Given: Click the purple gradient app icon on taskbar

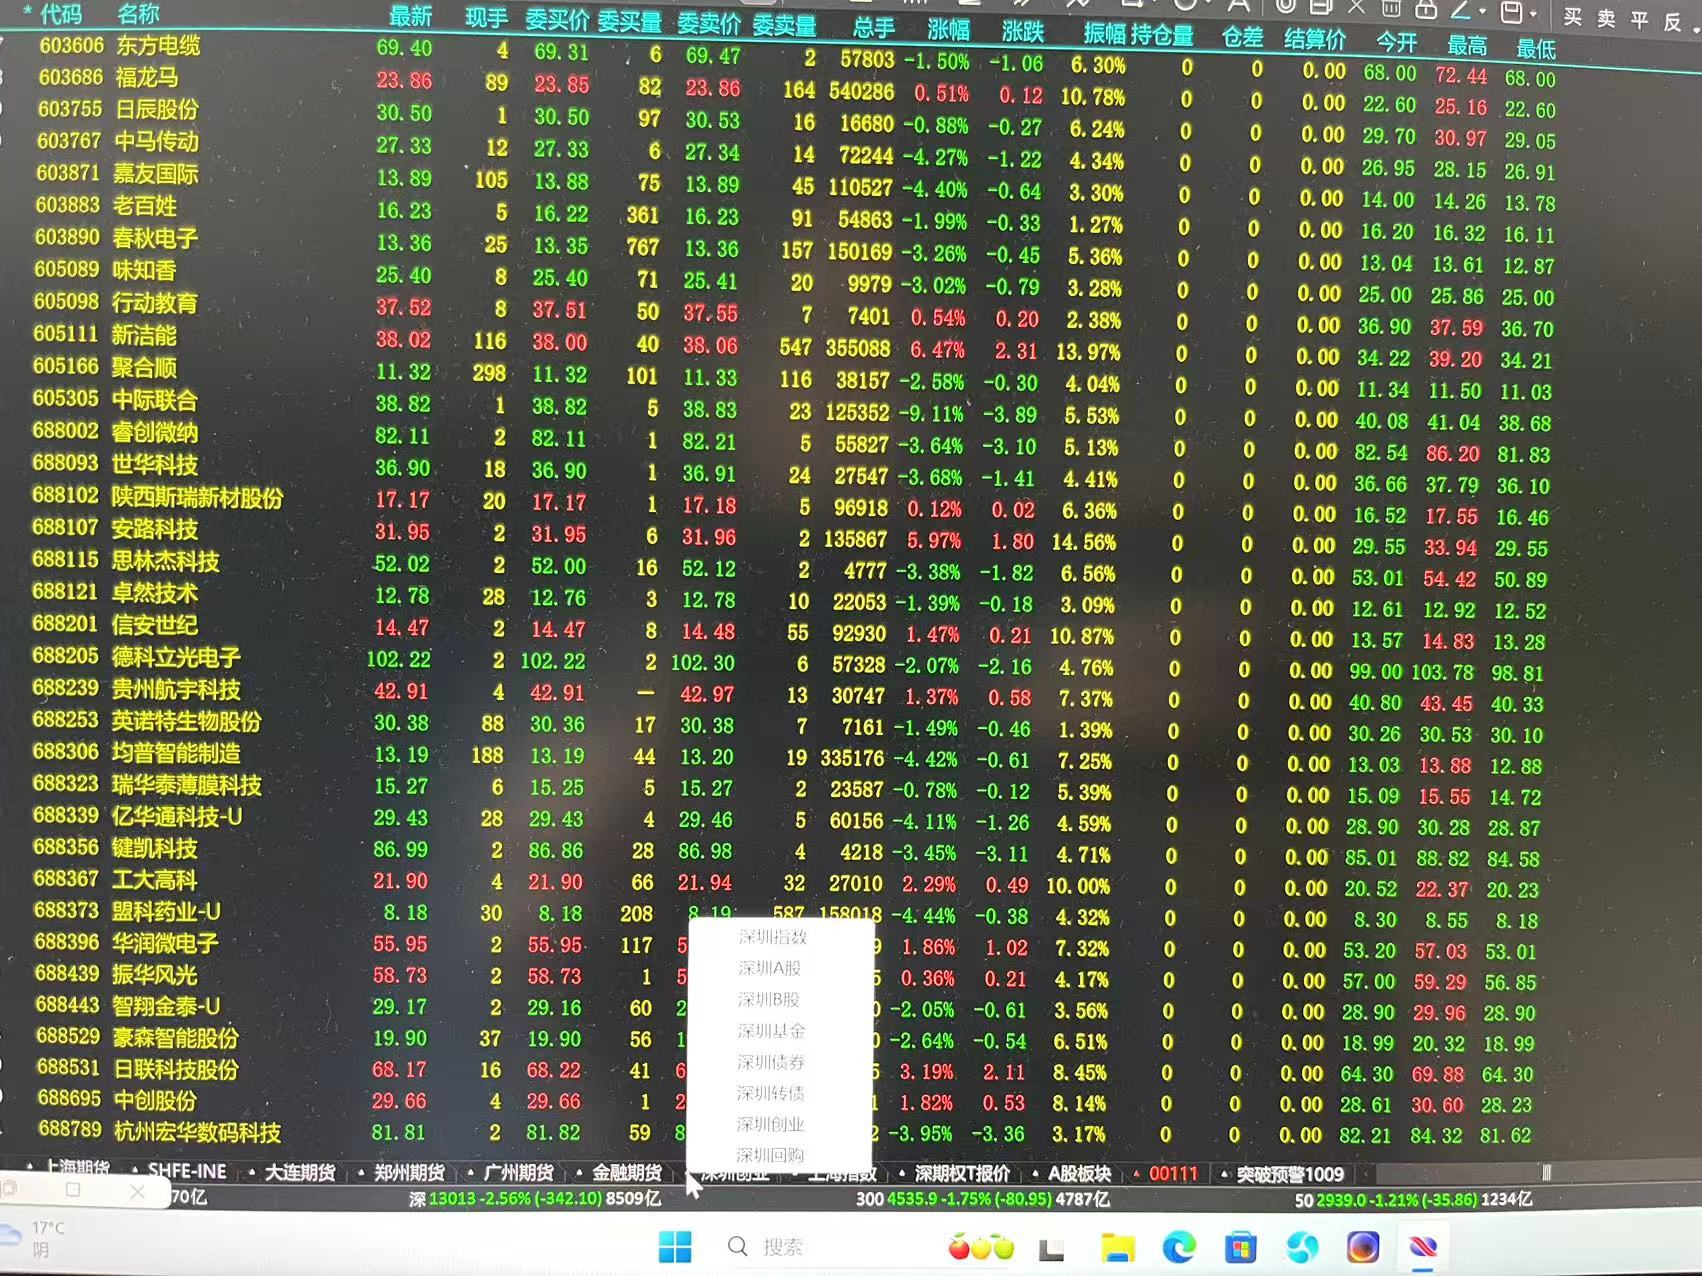Looking at the screenshot, I should pyautogui.click(x=1363, y=1247).
